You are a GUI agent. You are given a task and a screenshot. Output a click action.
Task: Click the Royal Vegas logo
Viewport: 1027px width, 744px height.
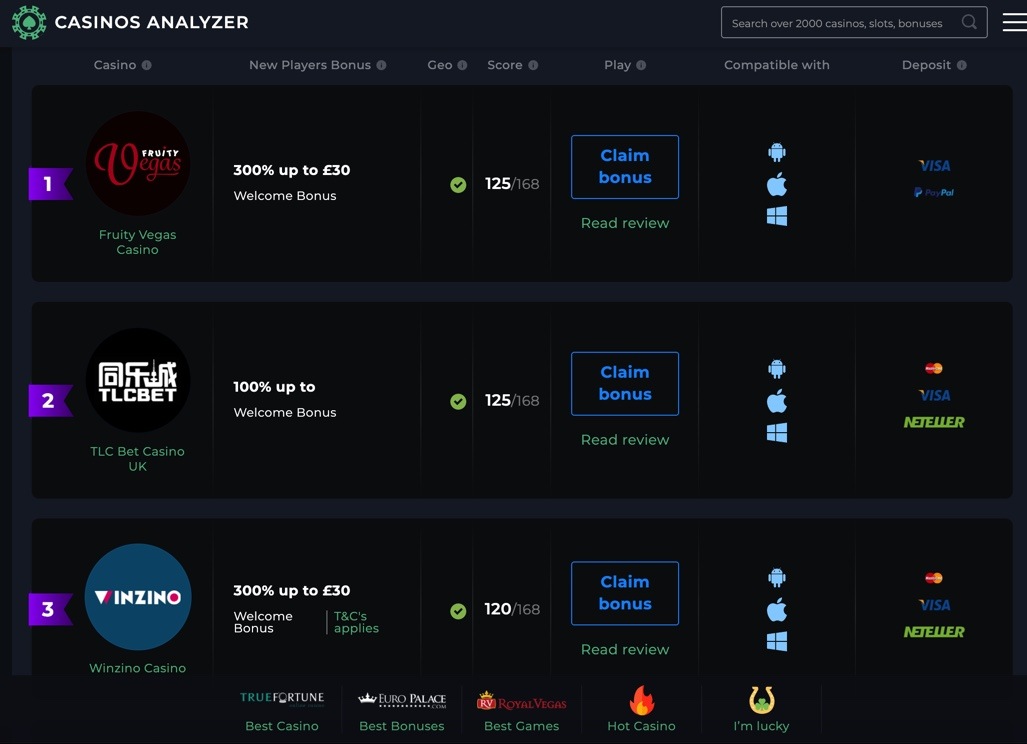pos(522,701)
